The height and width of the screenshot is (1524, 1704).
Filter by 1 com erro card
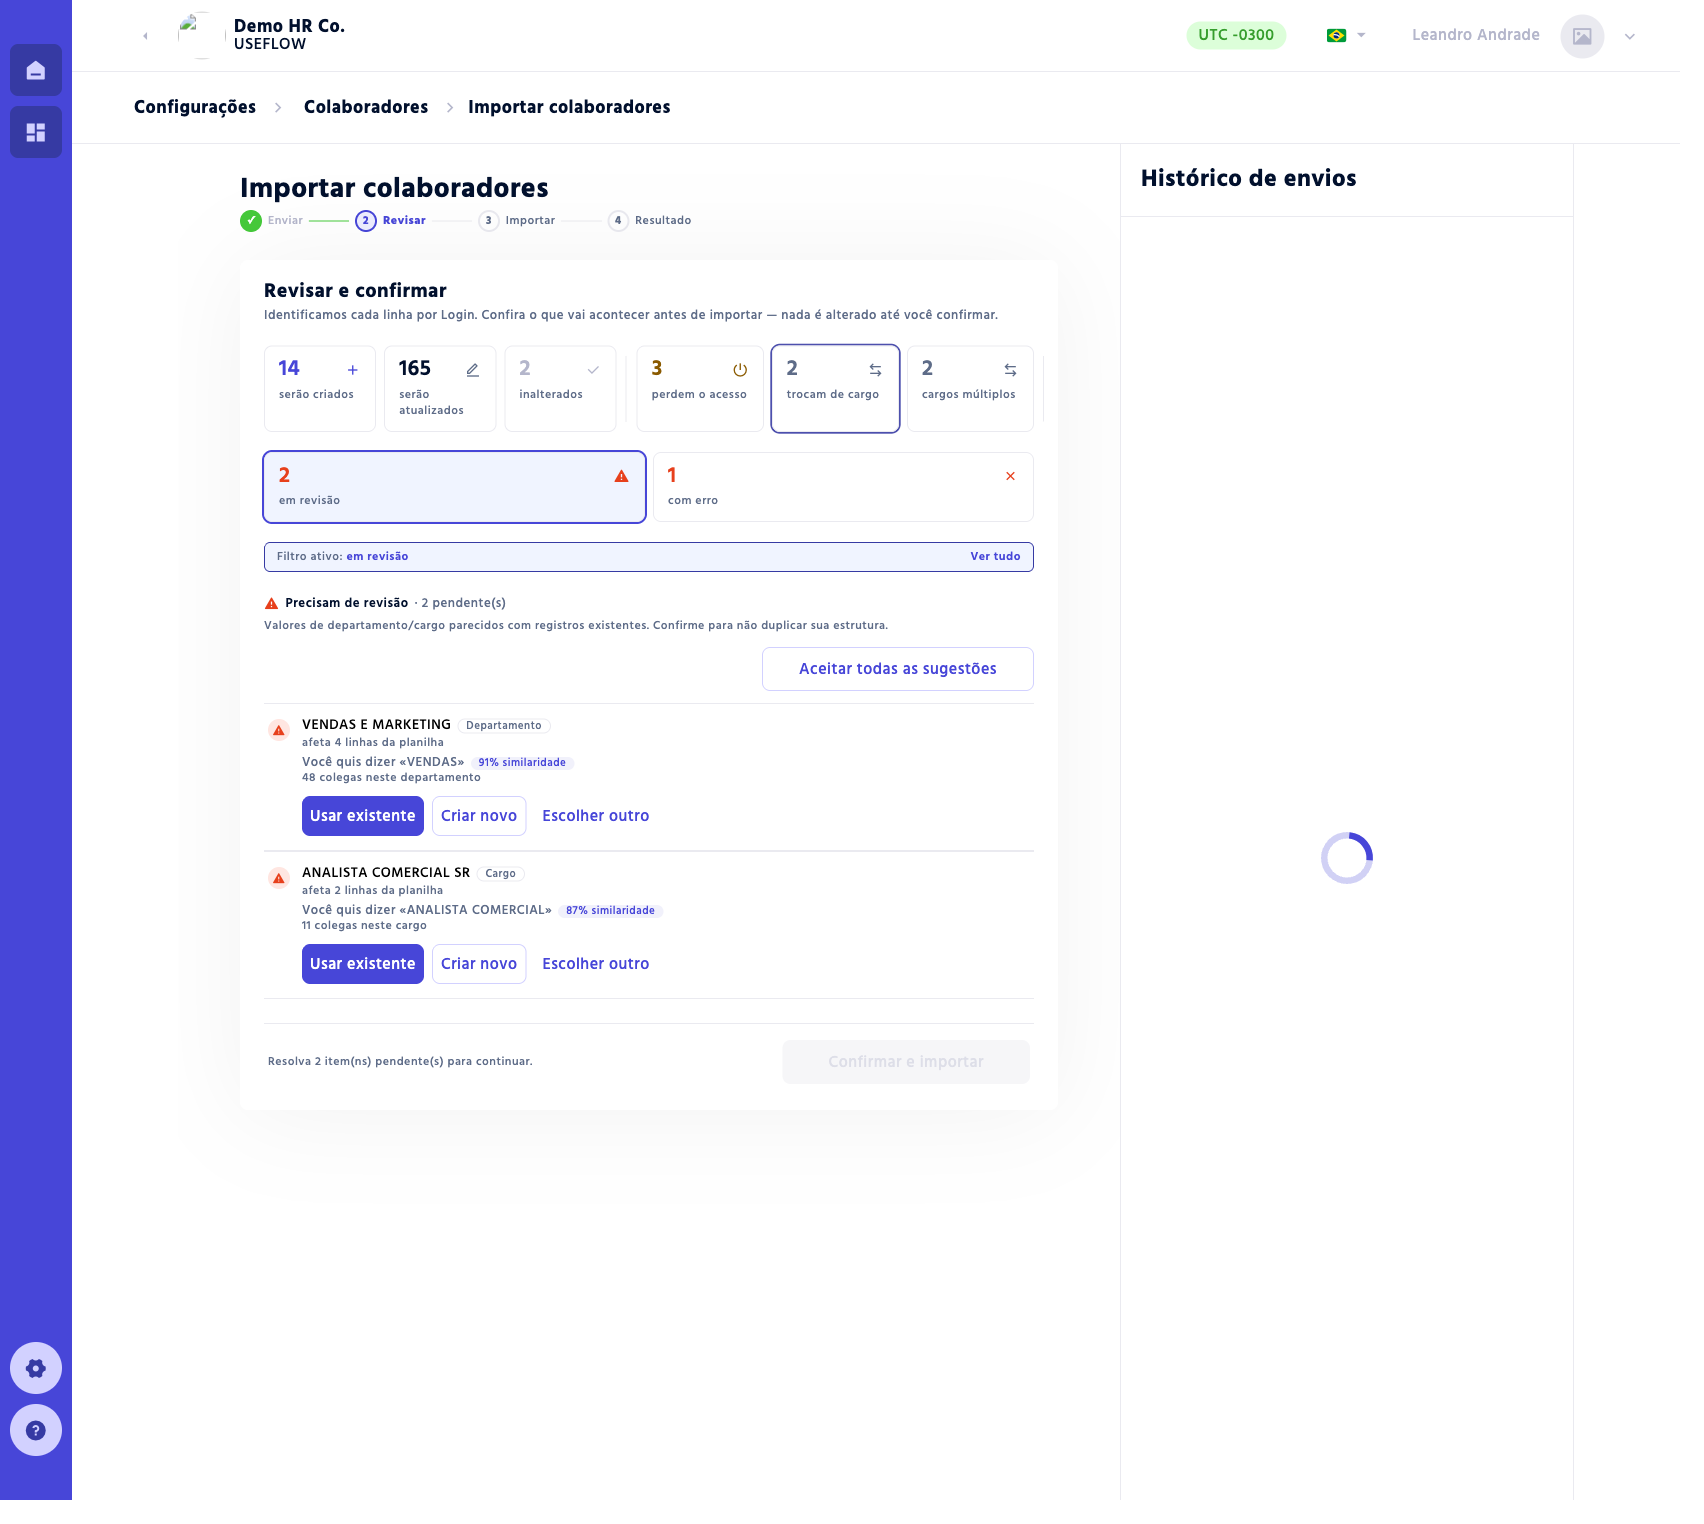click(x=843, y=487)
